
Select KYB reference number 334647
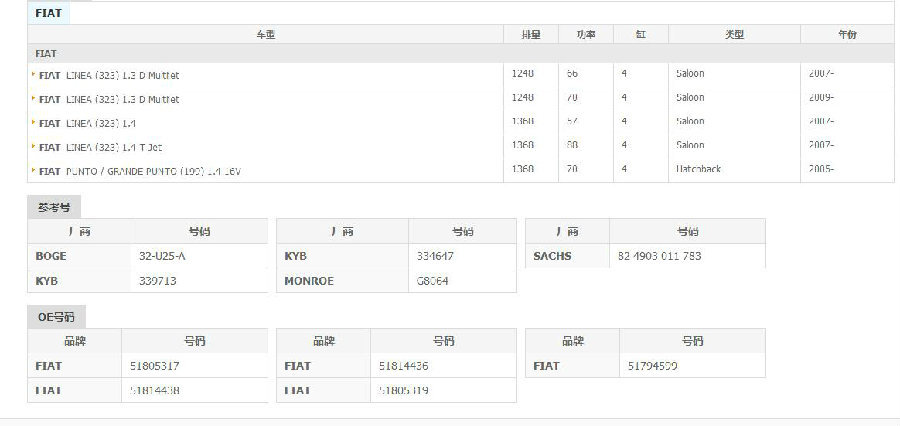[x=435, y=256]
